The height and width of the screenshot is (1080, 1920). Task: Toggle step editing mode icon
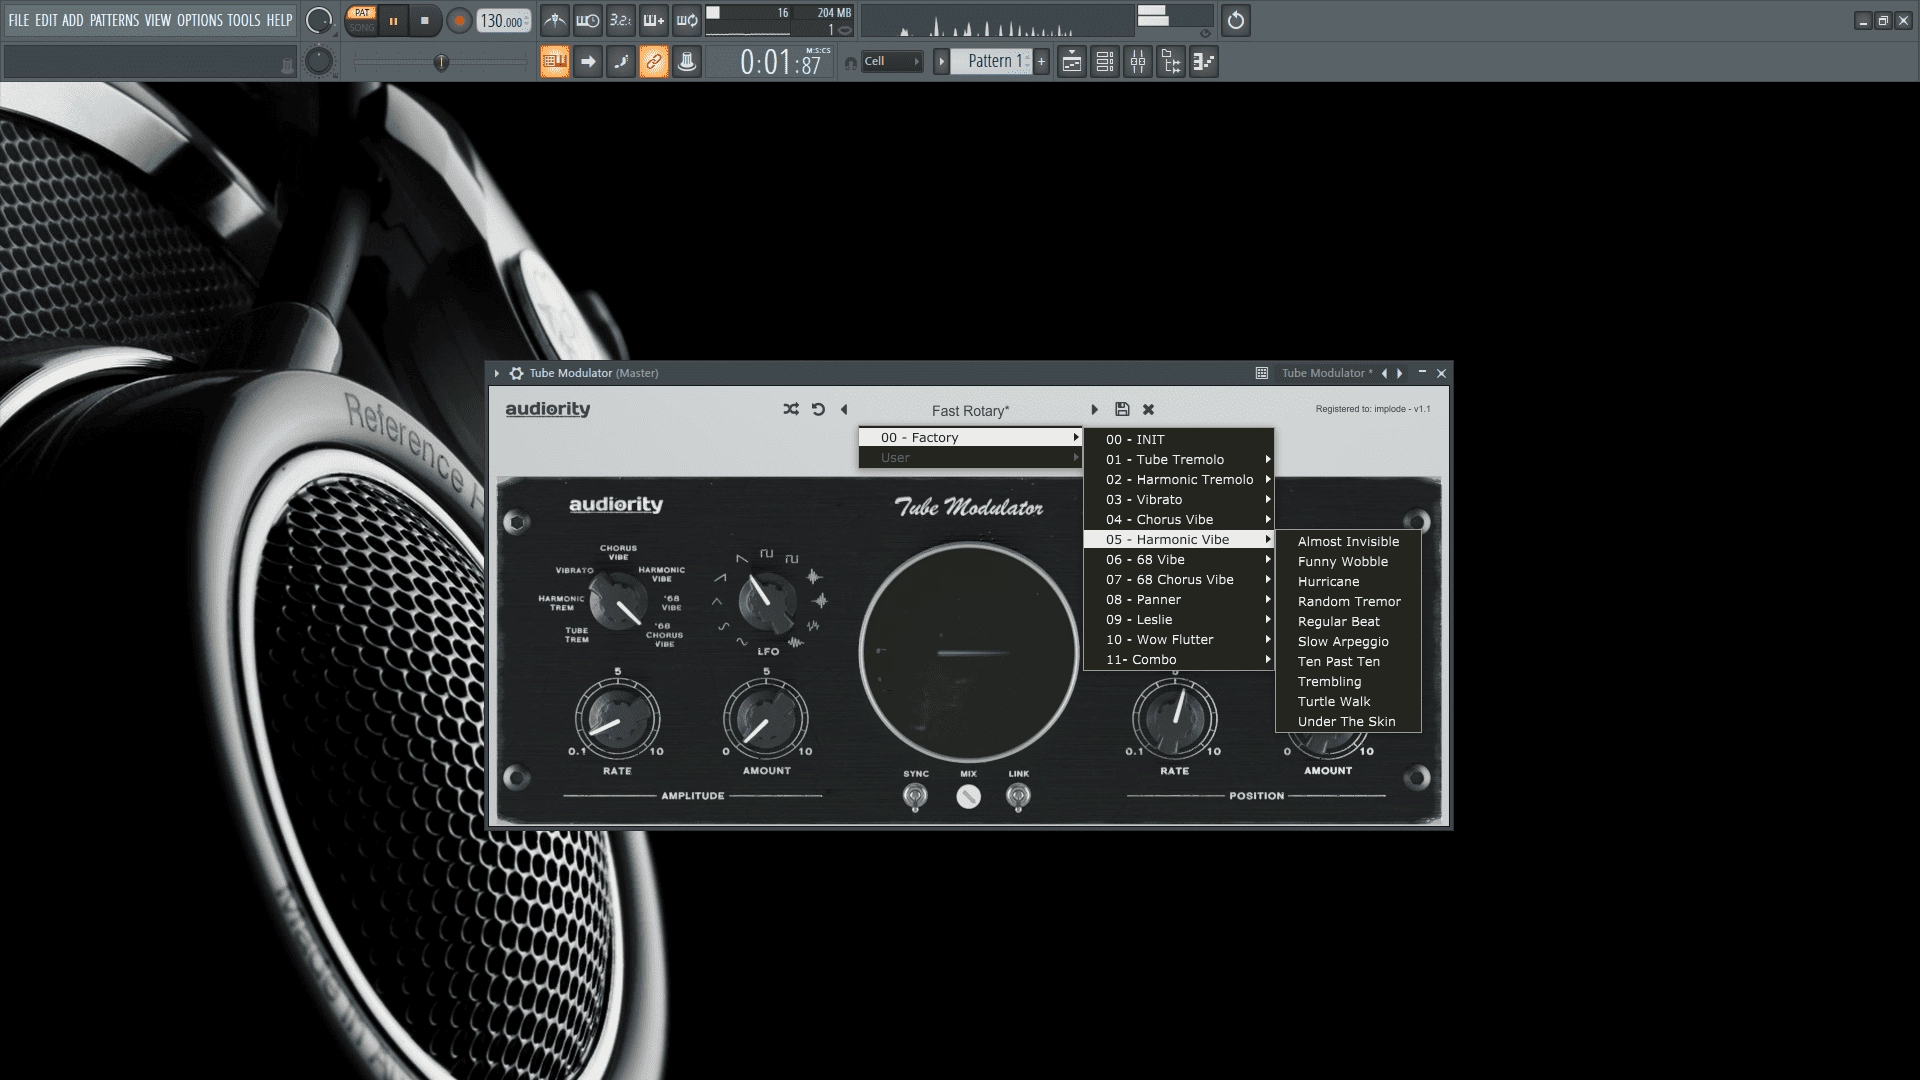click(621, 62)
